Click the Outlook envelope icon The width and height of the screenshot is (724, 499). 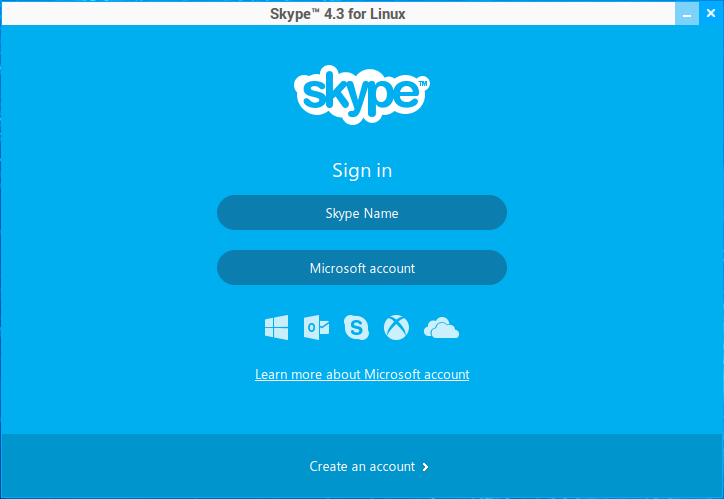(316, 328)
